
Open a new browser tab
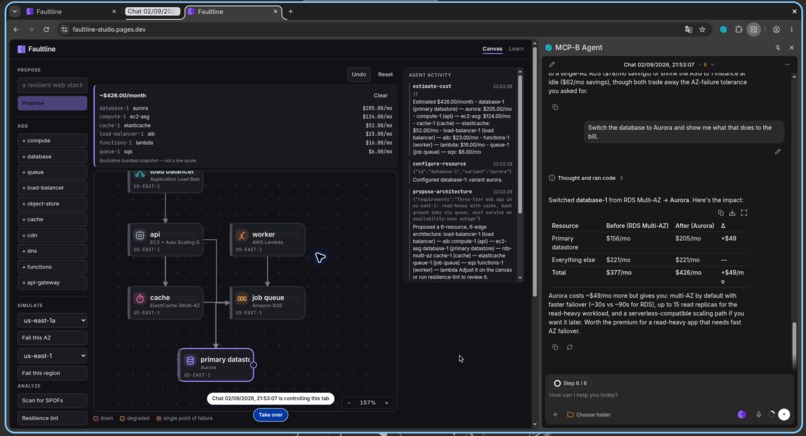[290, 11]
